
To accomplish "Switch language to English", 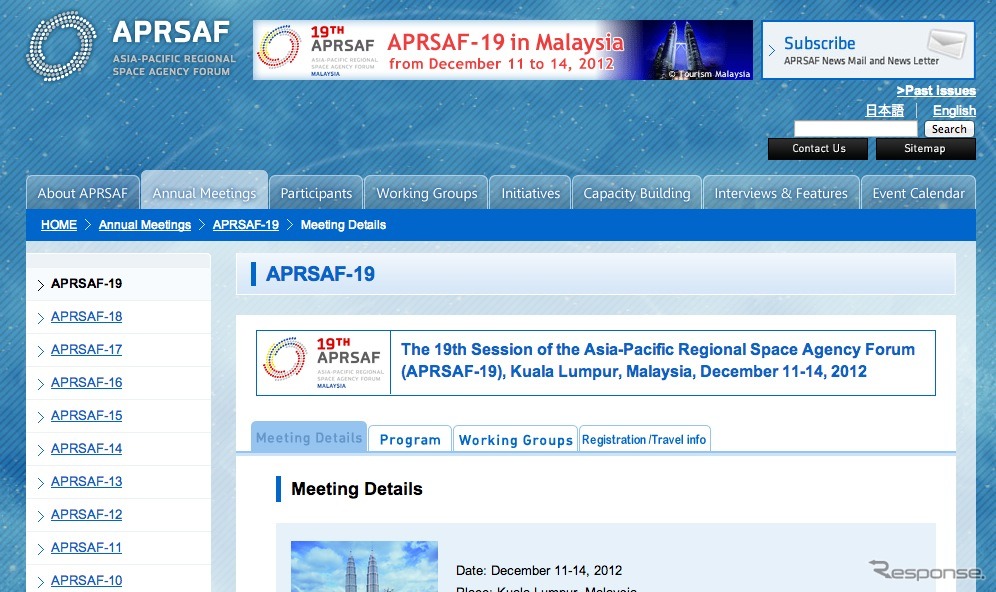I will click(x=954, y=111).
